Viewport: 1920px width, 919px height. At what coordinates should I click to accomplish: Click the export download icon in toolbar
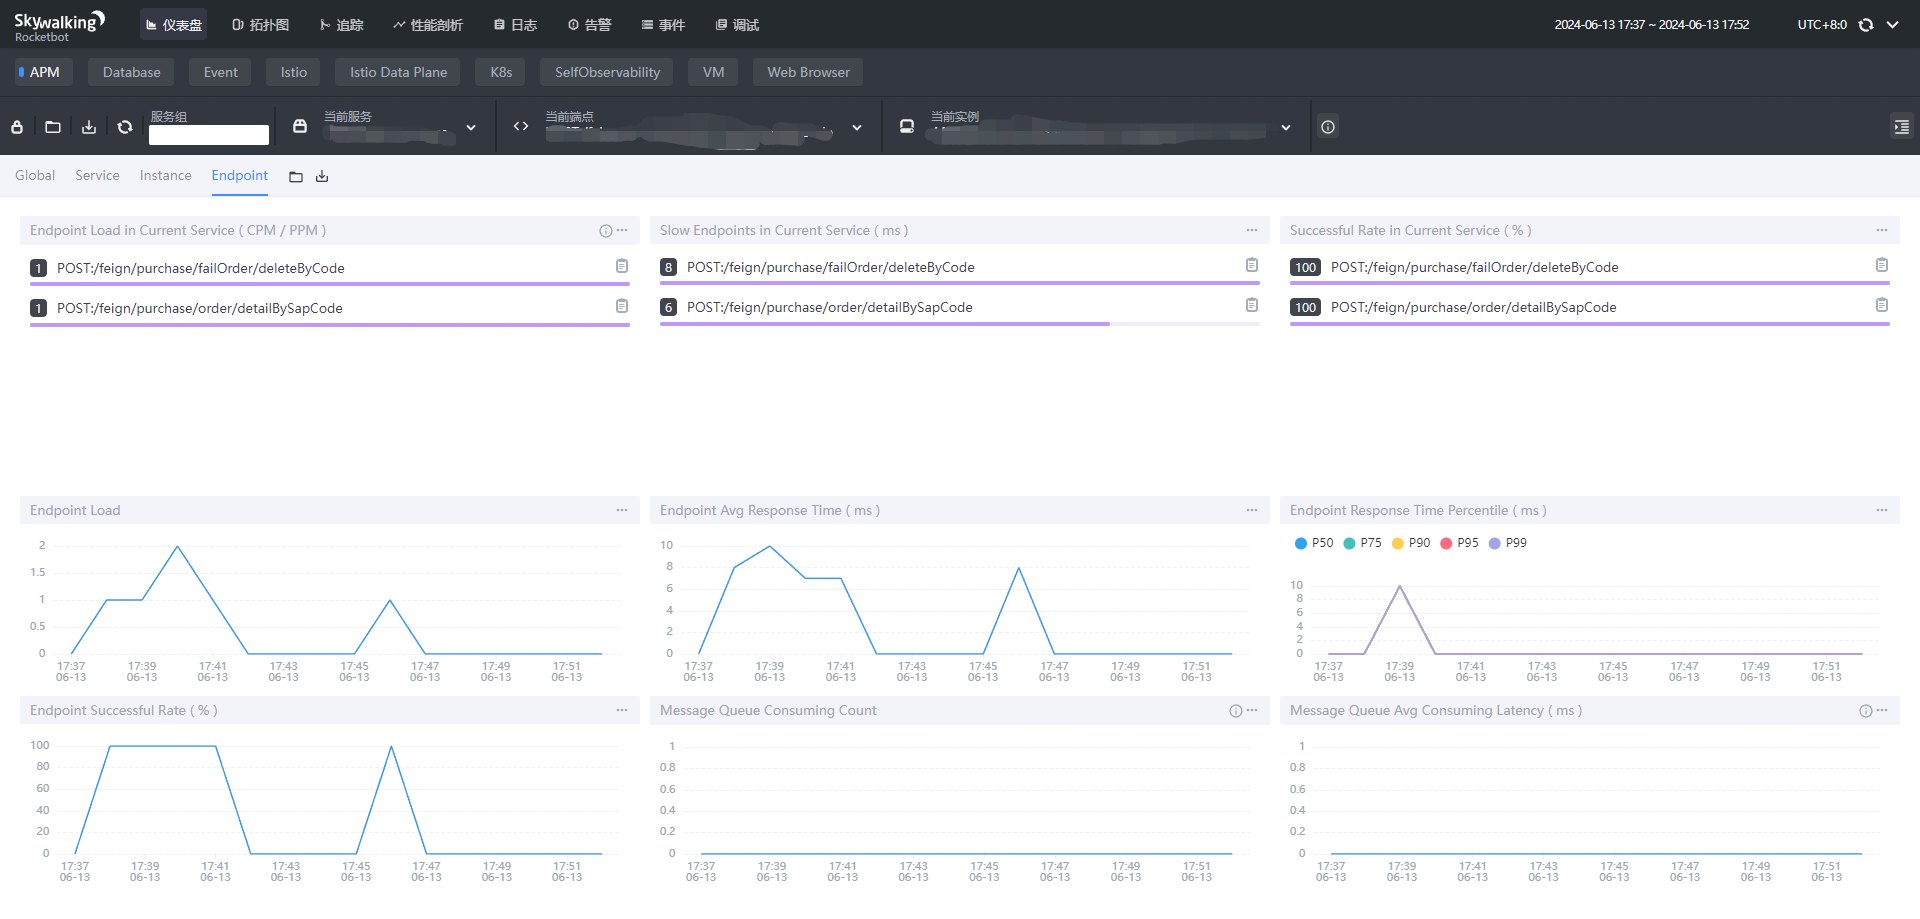(x=89, y=127)
